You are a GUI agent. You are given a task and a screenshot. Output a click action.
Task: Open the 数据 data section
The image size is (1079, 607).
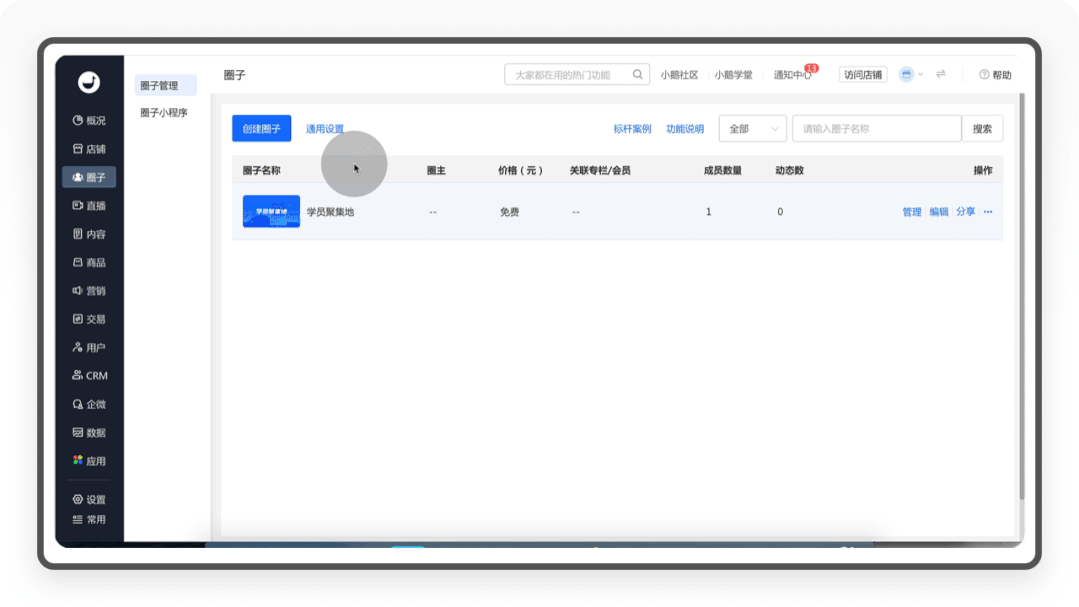[x=89, y=432]
